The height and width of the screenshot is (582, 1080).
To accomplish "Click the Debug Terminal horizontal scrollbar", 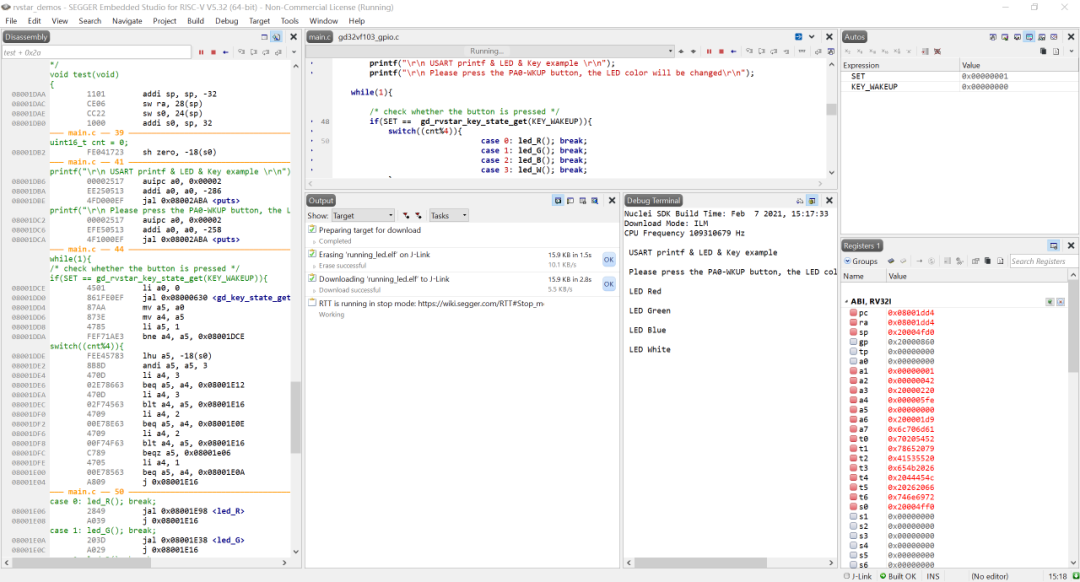I will point(701,563).
